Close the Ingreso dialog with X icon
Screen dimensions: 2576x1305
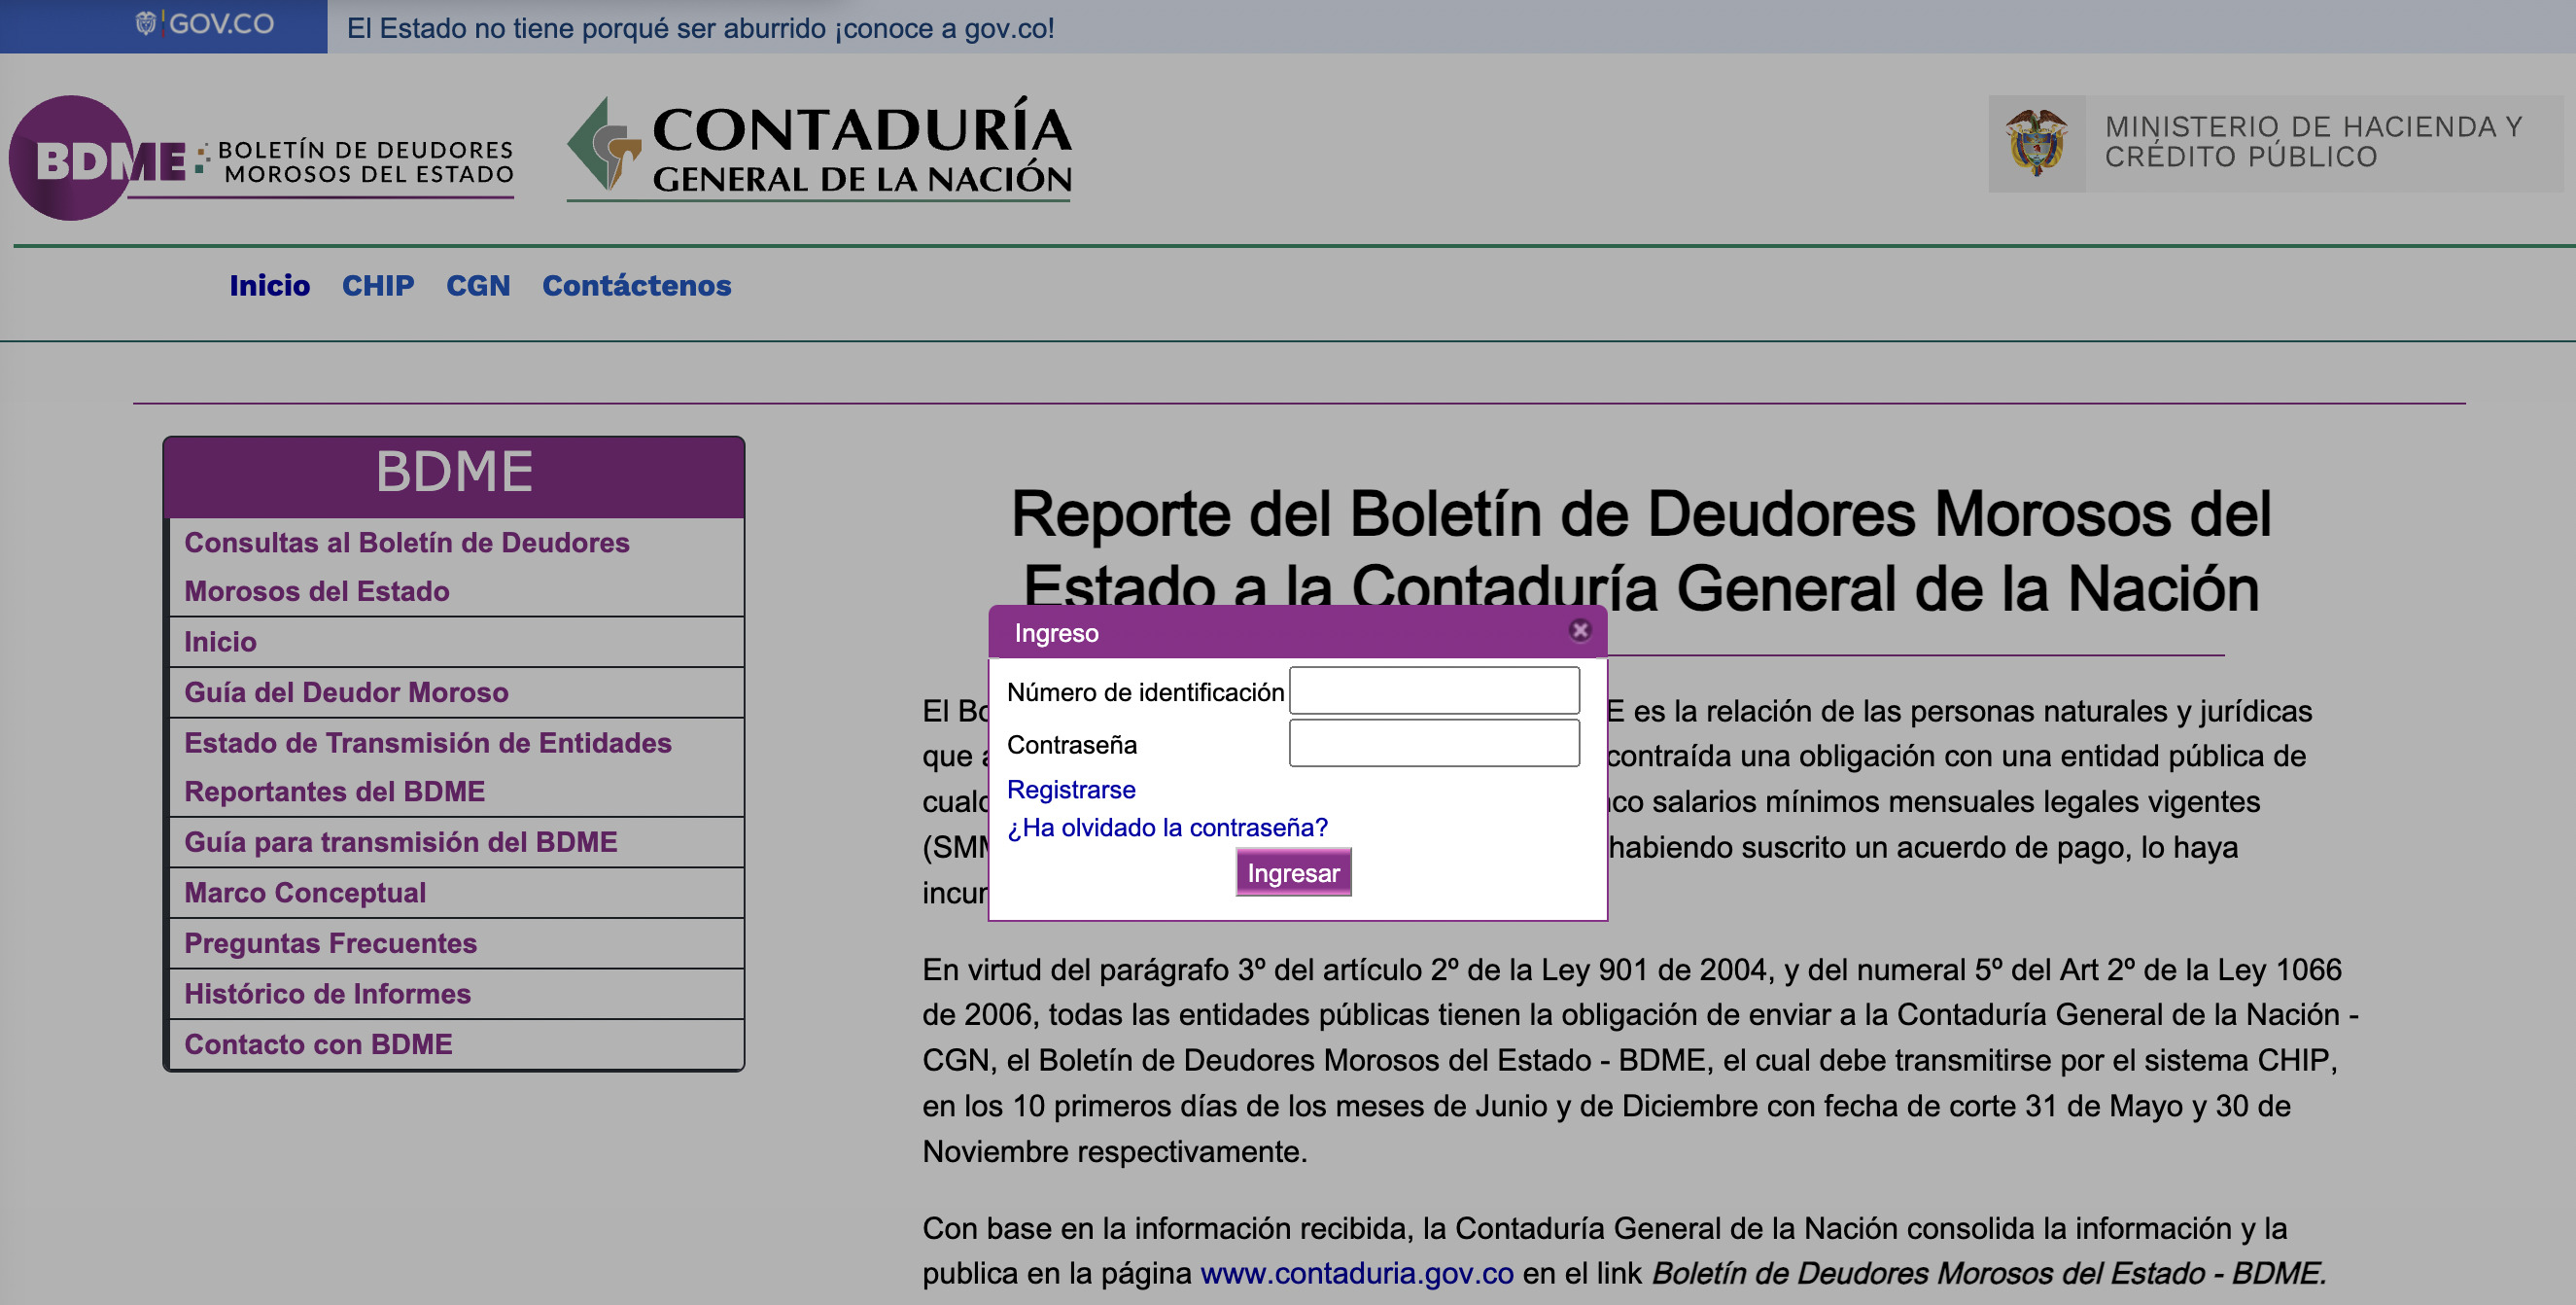point(1579,631)
